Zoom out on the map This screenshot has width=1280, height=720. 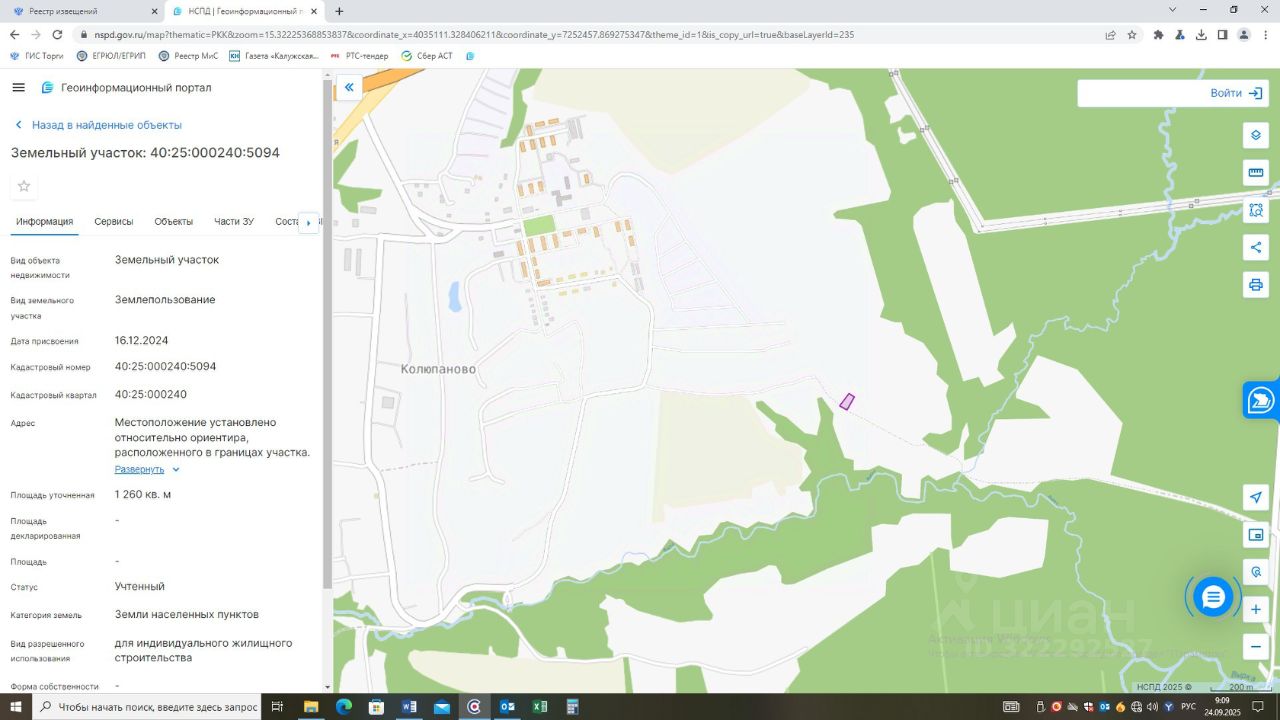pyautogui.click(x=1256, y=646)
